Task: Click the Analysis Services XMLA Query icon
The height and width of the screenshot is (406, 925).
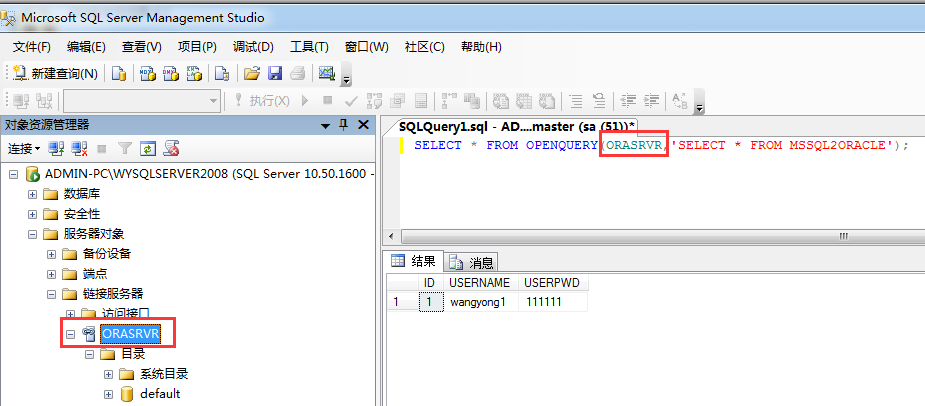Action: [194, 74]
